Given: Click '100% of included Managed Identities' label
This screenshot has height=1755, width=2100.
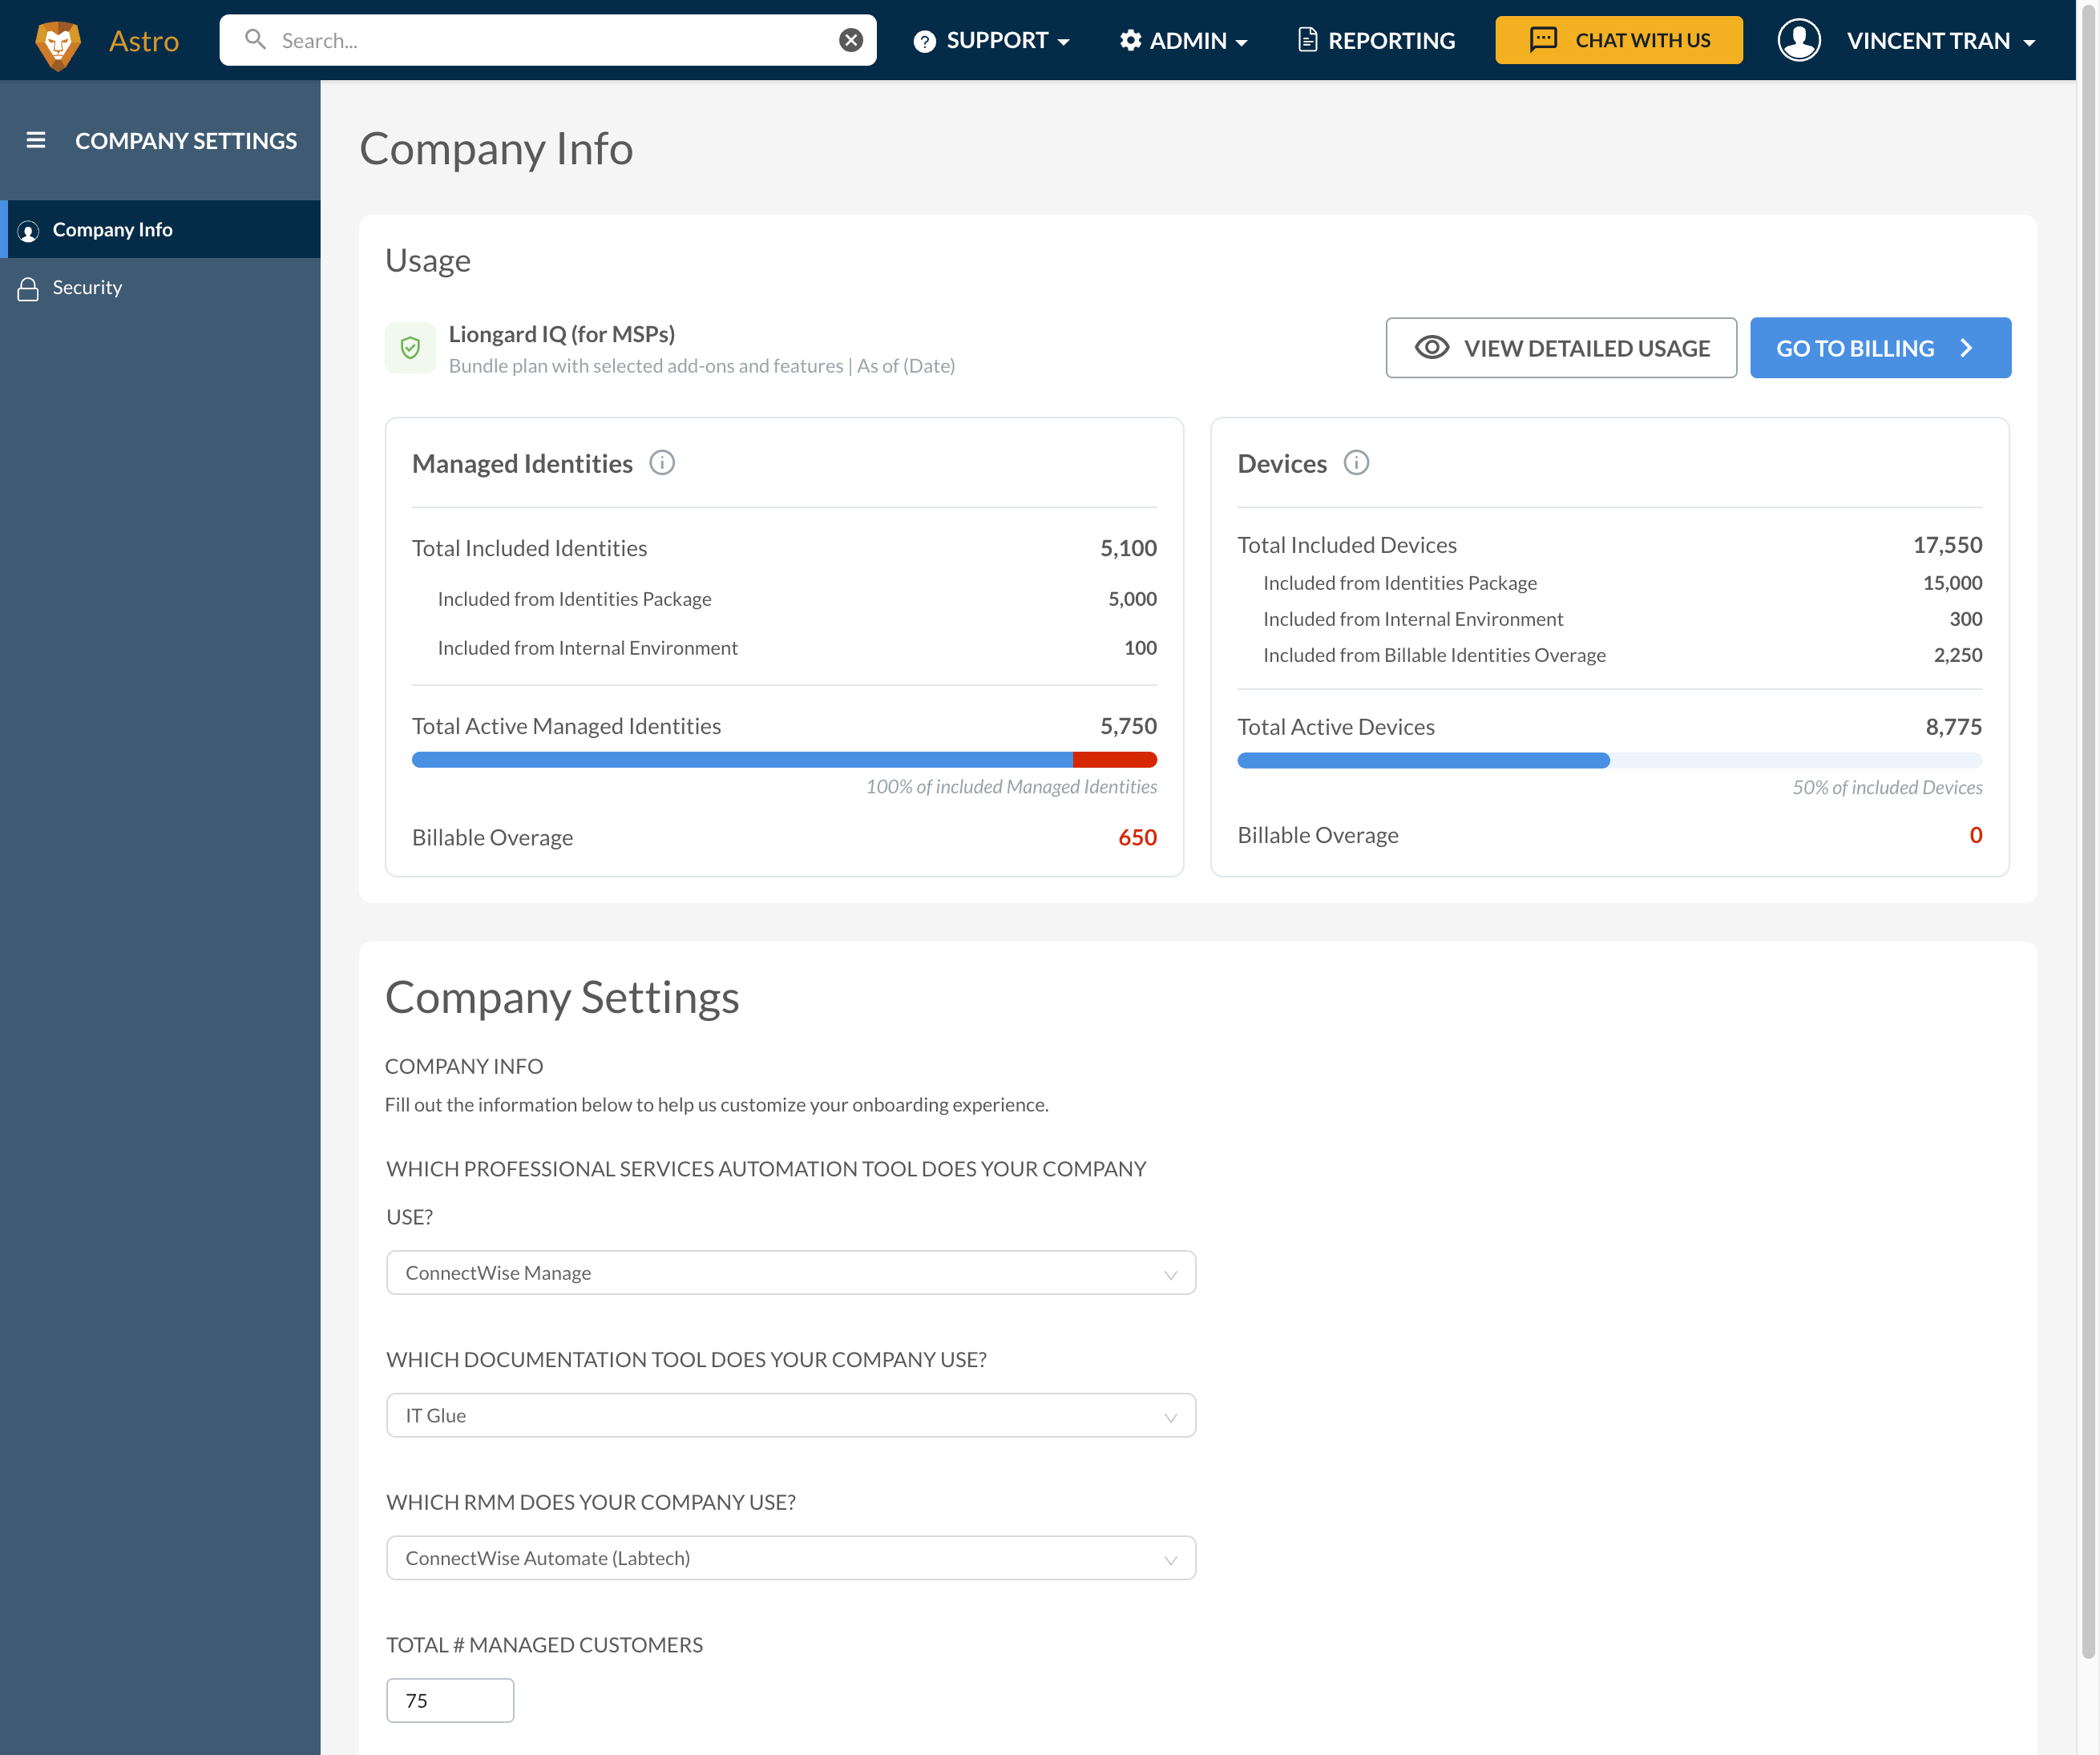Looking at the screenshot, I should tap(1011, 787).
